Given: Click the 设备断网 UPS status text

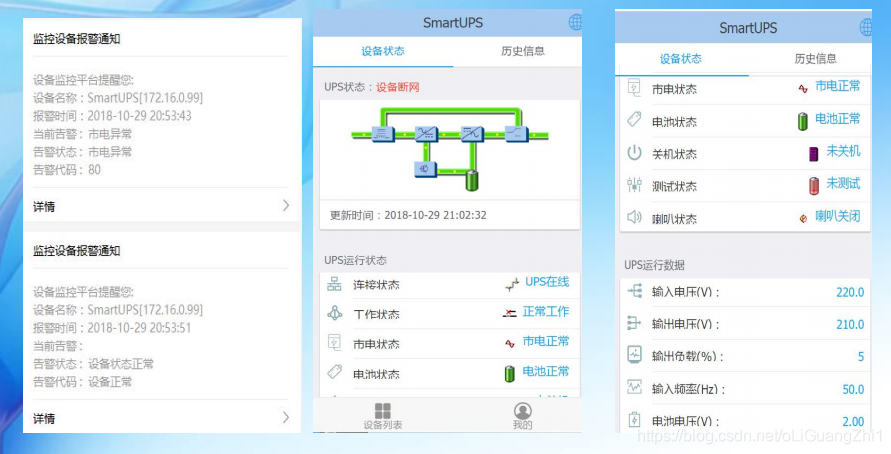Looking at the screenshot, I should (398, 87).
